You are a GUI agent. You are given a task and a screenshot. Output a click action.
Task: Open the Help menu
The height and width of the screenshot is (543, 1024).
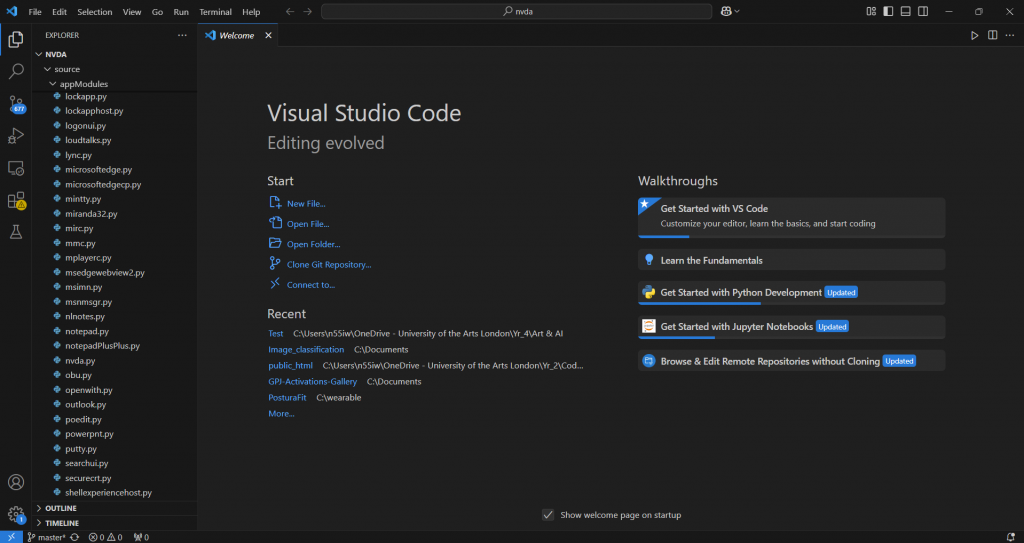[251, 12]
